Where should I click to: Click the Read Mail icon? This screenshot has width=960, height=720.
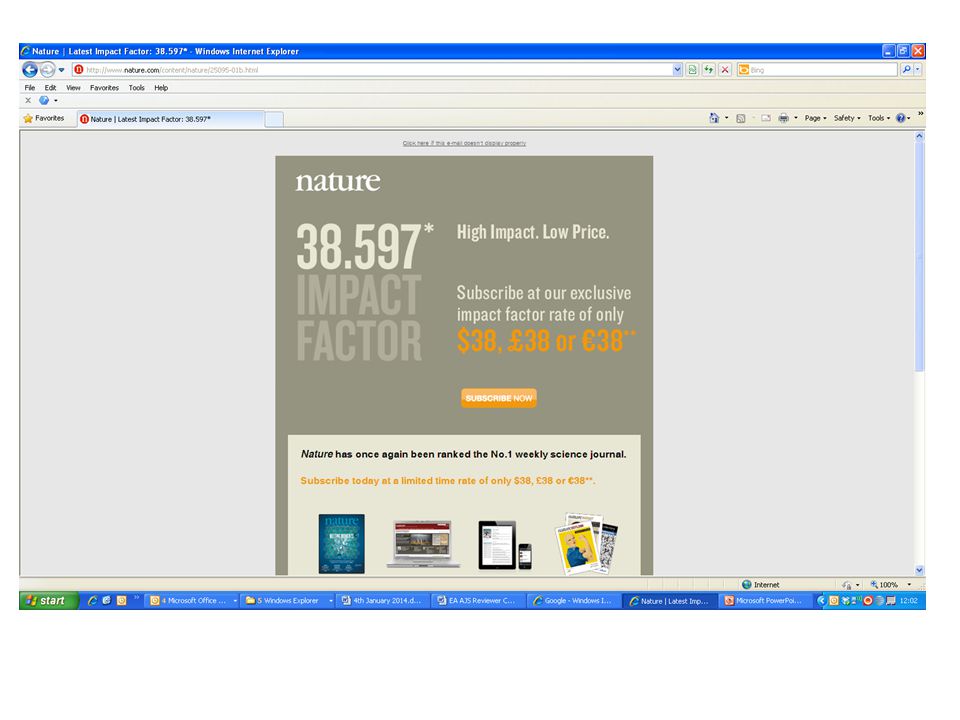(x=765, y=118)
